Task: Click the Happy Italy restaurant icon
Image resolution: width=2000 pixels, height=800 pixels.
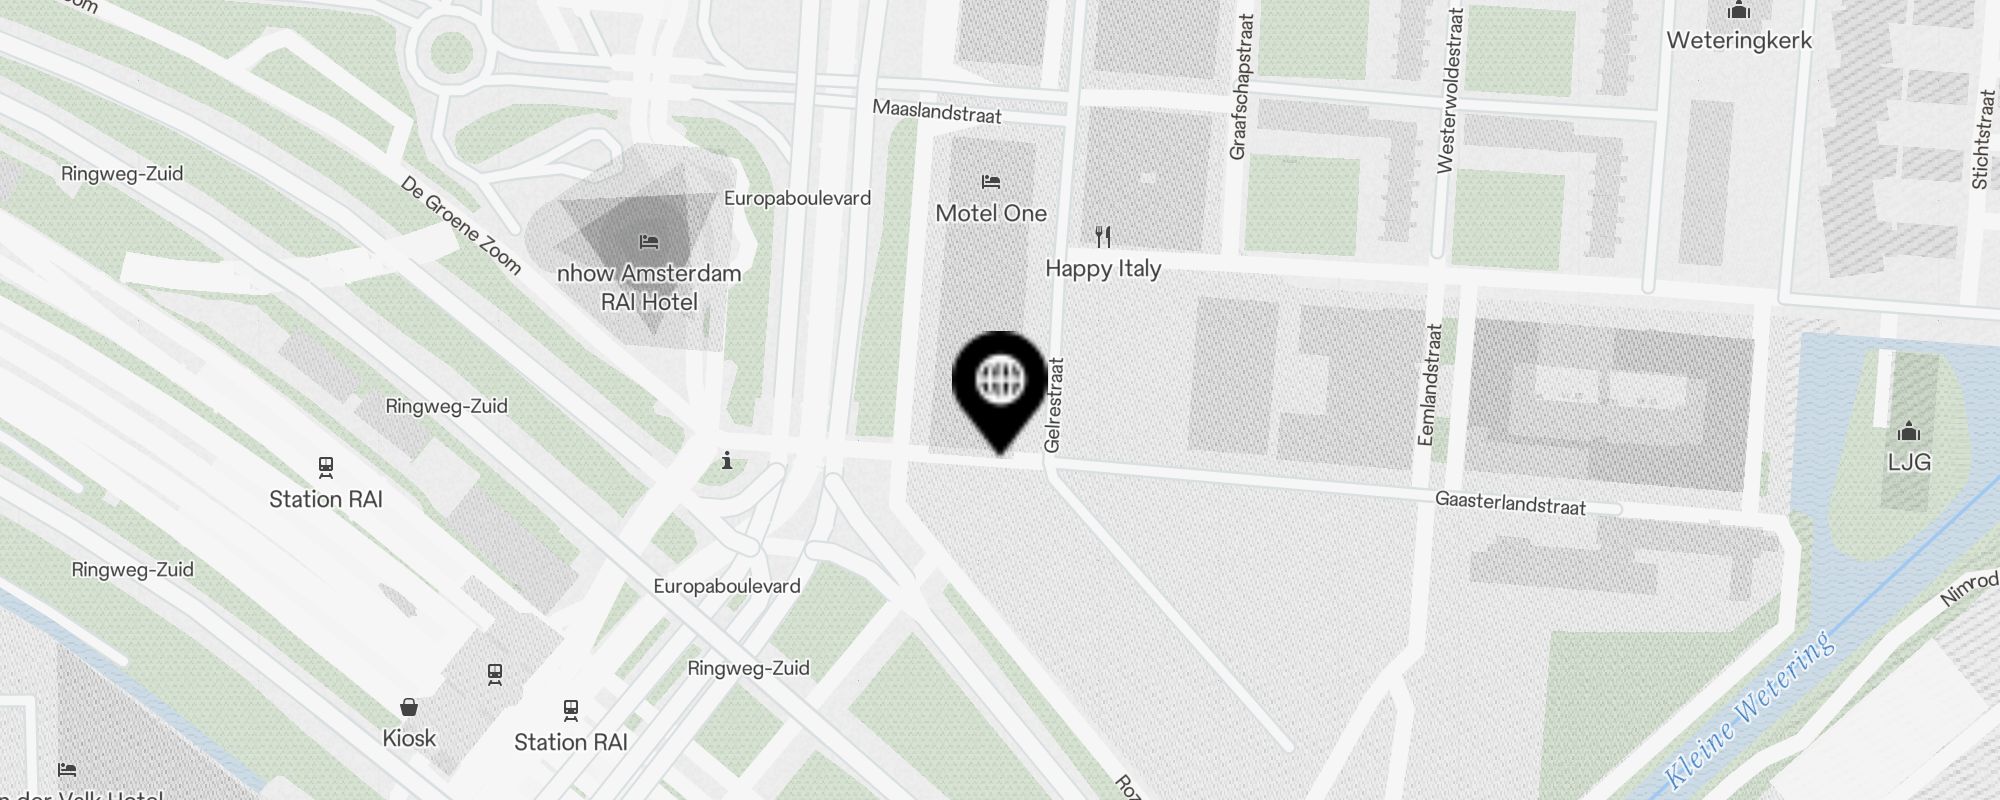Action: coord(1103,237)
